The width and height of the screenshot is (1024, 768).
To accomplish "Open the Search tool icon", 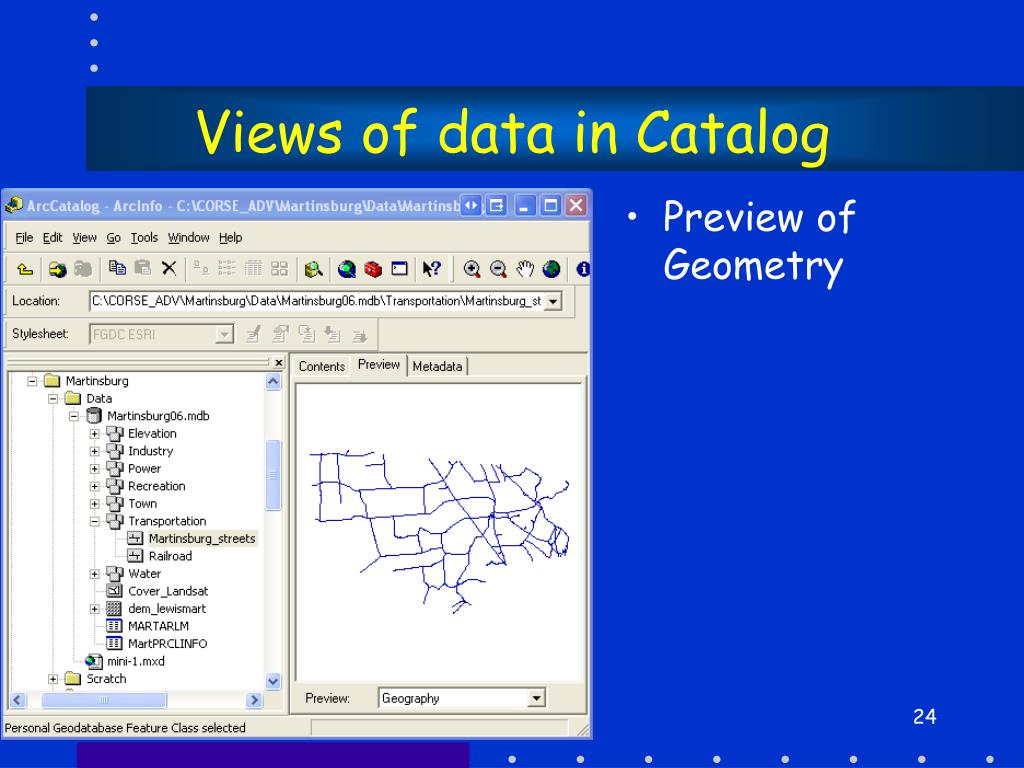I will click(313, 268).
